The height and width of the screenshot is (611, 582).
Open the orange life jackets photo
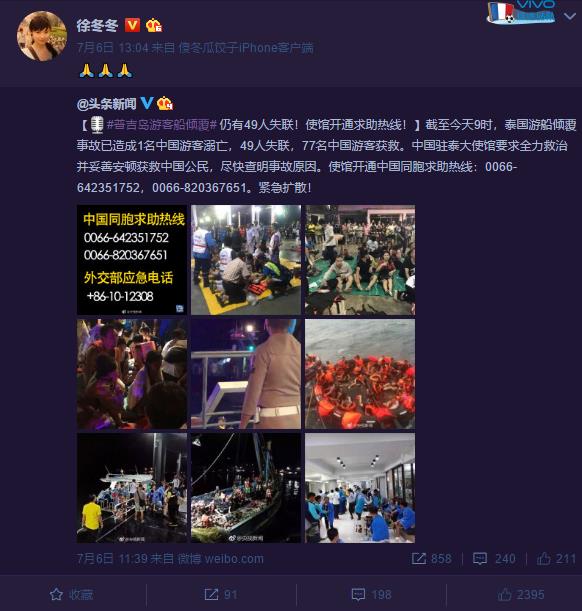(360, 374)
